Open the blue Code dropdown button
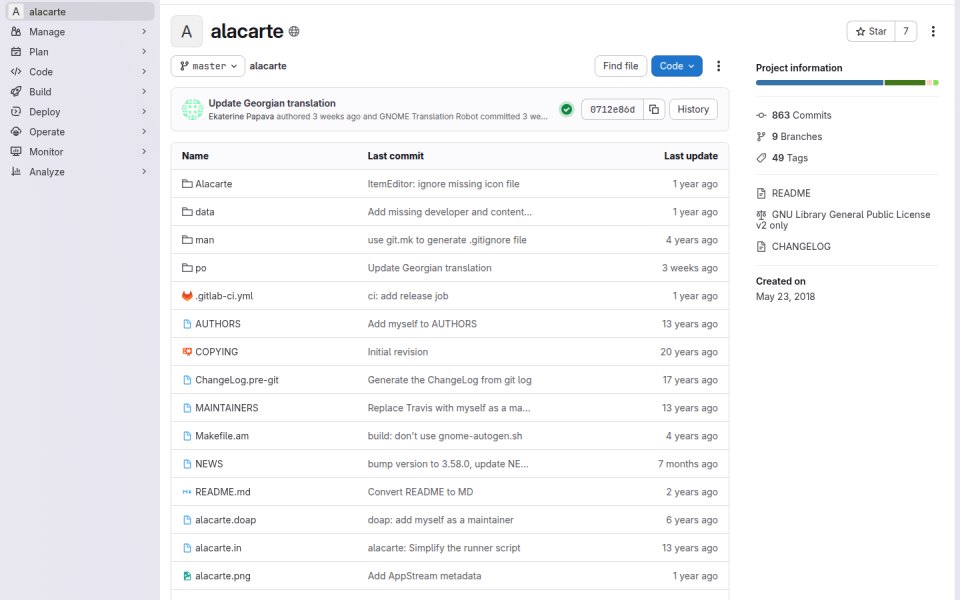Image resolution: width=960 pixels, height=600 pixels. (x=677, y=66)
